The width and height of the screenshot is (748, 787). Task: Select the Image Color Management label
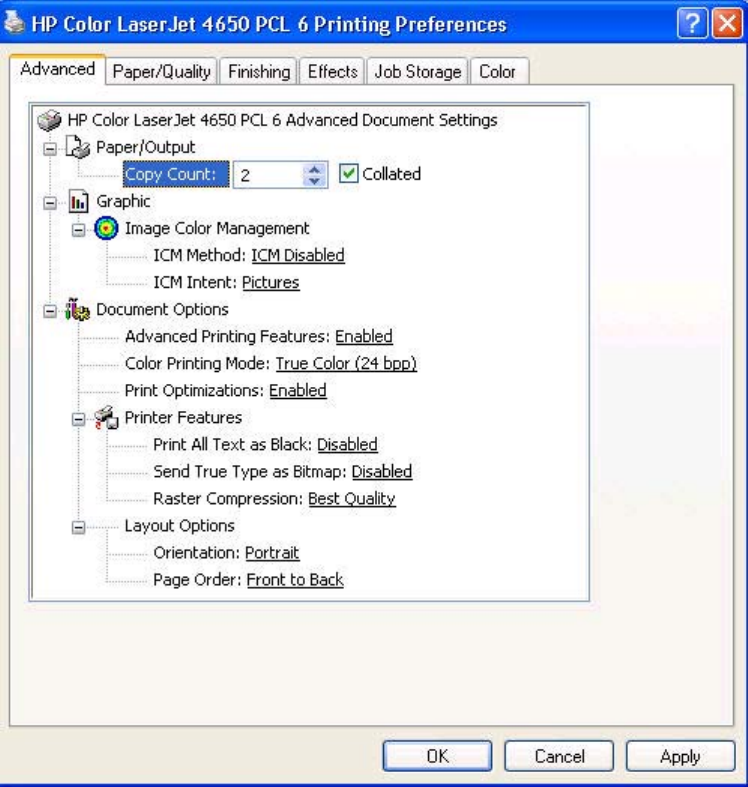(217, 229)
